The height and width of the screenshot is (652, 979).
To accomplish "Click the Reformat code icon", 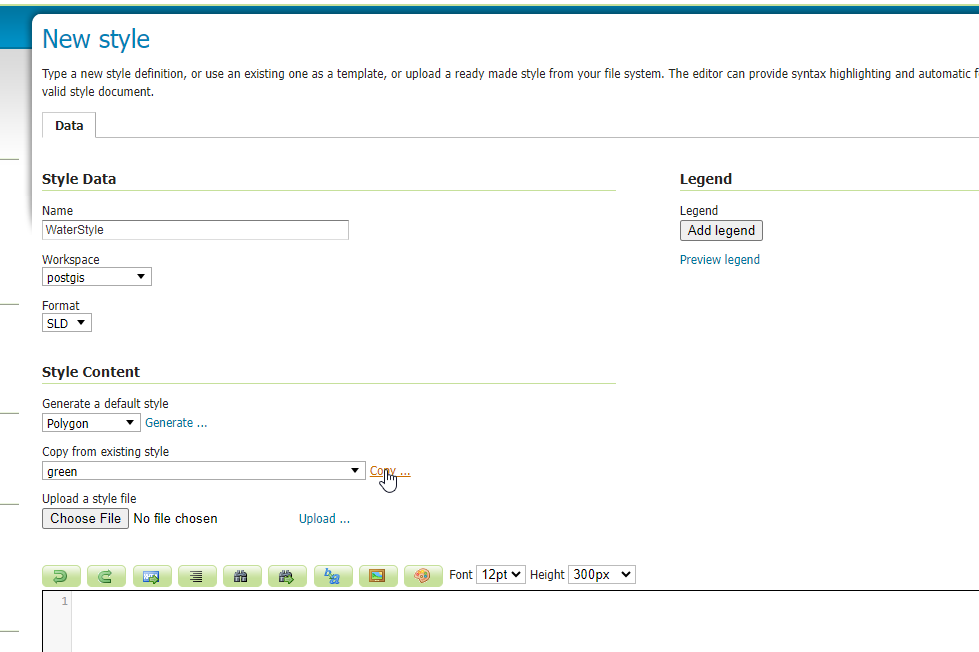I will [197, 576].
